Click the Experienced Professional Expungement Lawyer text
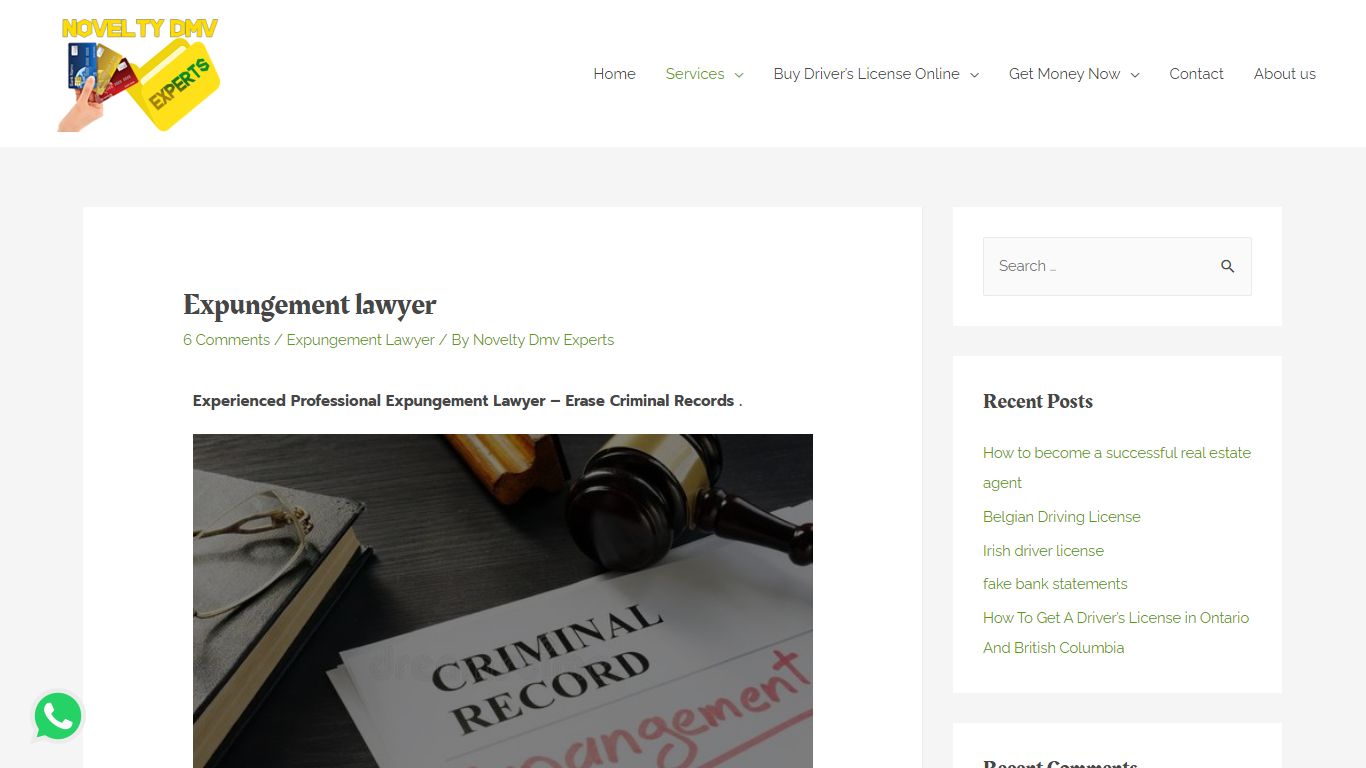The image size is (1366, 768). [x=467, y=401]
